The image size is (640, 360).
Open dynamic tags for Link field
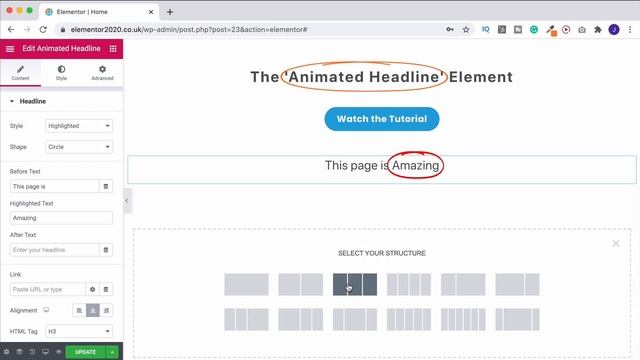pos(106,289)
